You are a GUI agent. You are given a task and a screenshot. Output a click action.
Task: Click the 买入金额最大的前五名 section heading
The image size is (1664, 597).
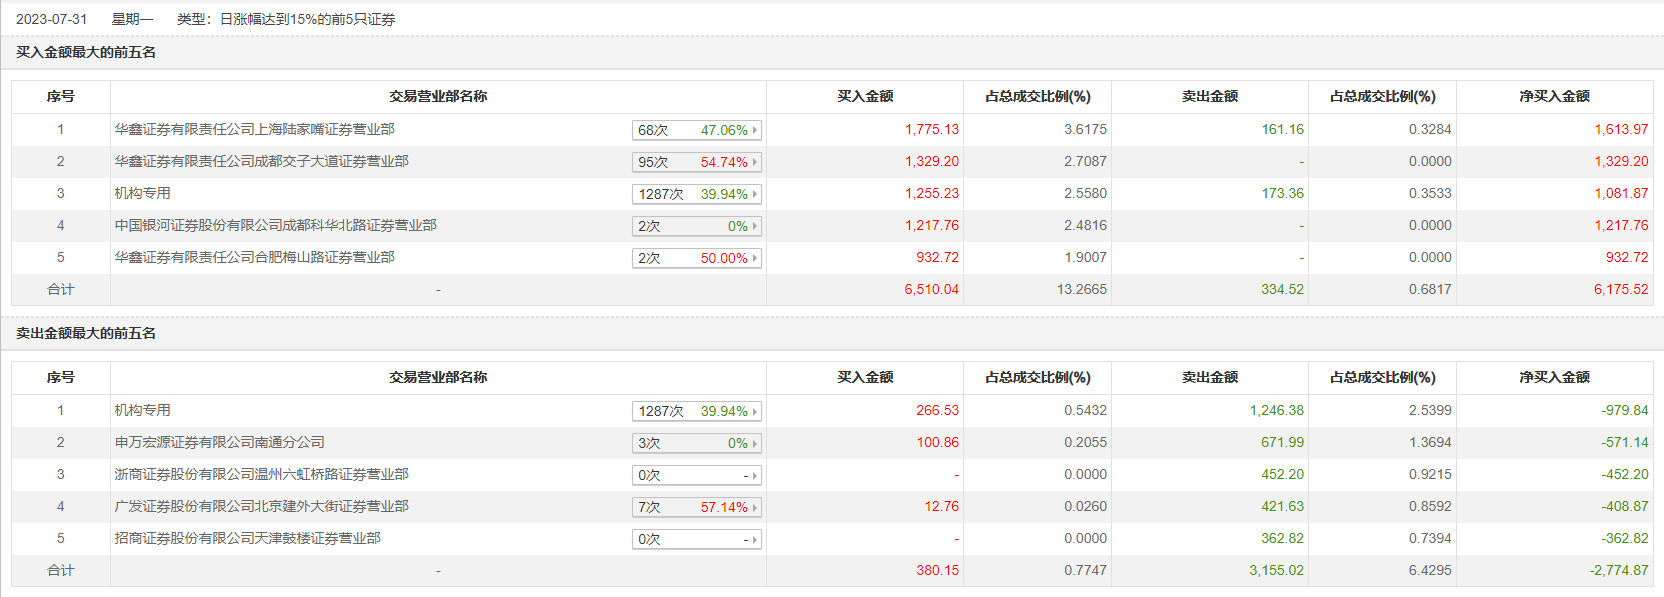pos(86,52)
